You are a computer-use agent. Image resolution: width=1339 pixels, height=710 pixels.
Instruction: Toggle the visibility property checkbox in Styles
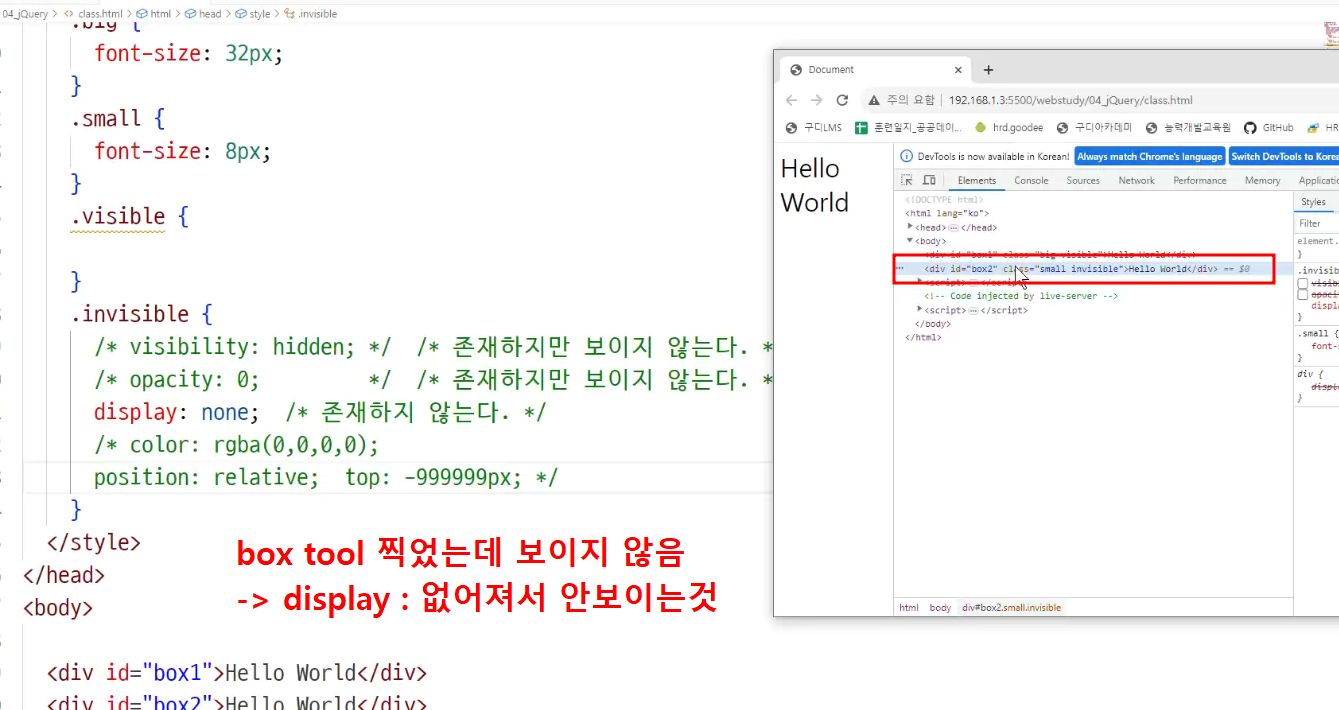[1303, 284]
